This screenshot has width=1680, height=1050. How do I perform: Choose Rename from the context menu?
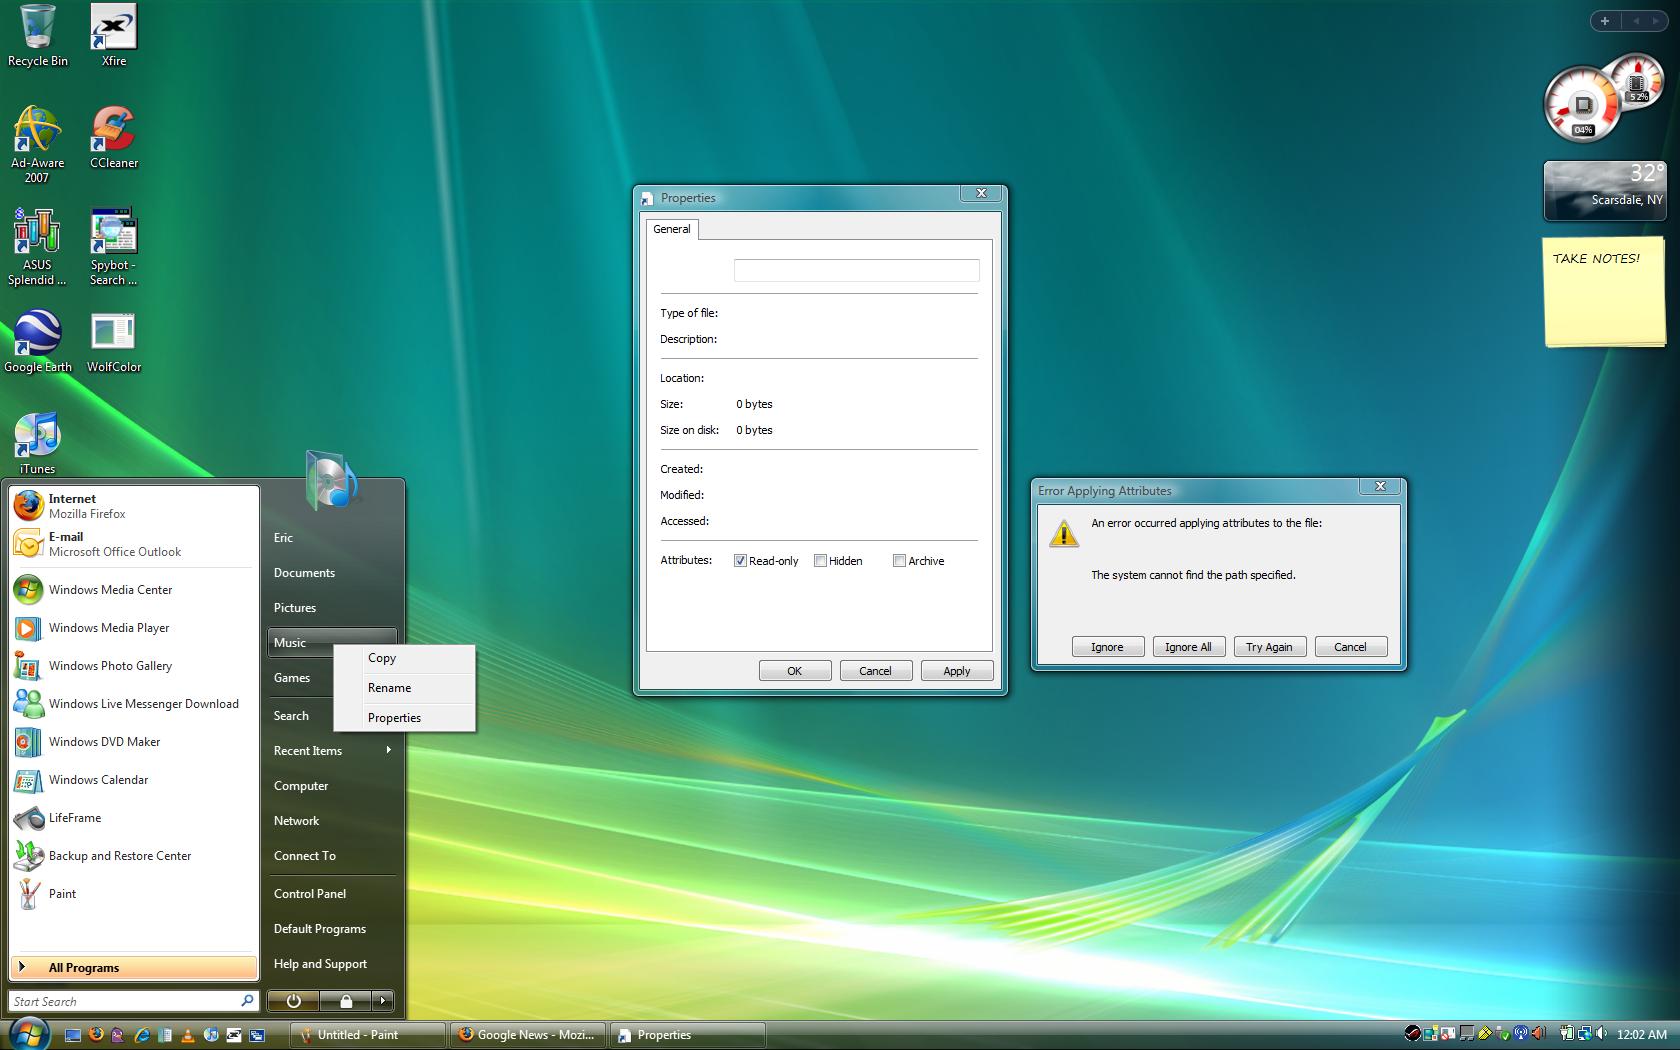click(x=404, y=688)
